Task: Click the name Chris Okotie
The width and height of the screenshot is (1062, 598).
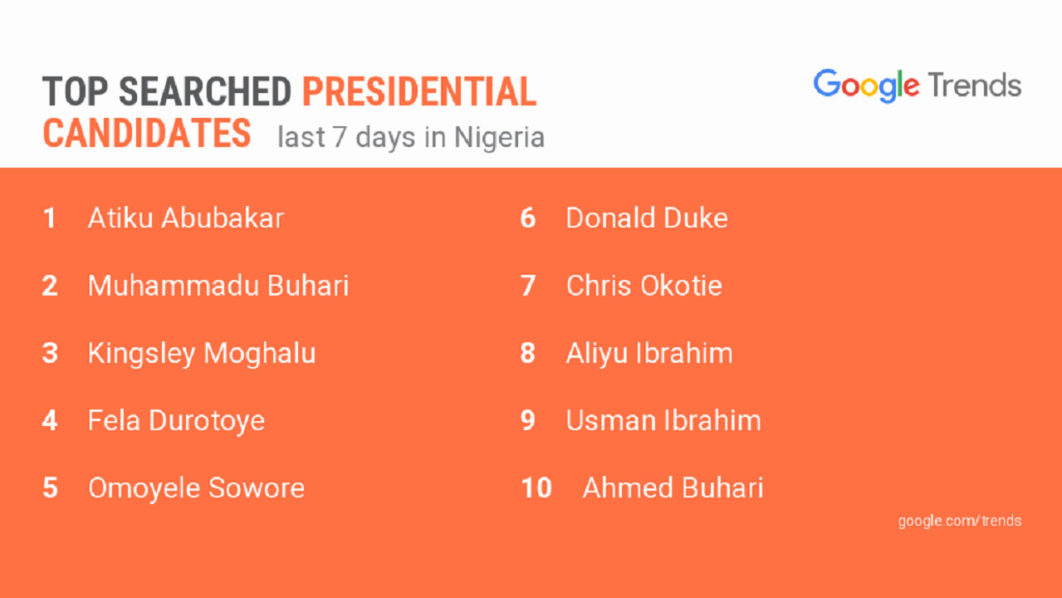Action: tap(643, 286)
